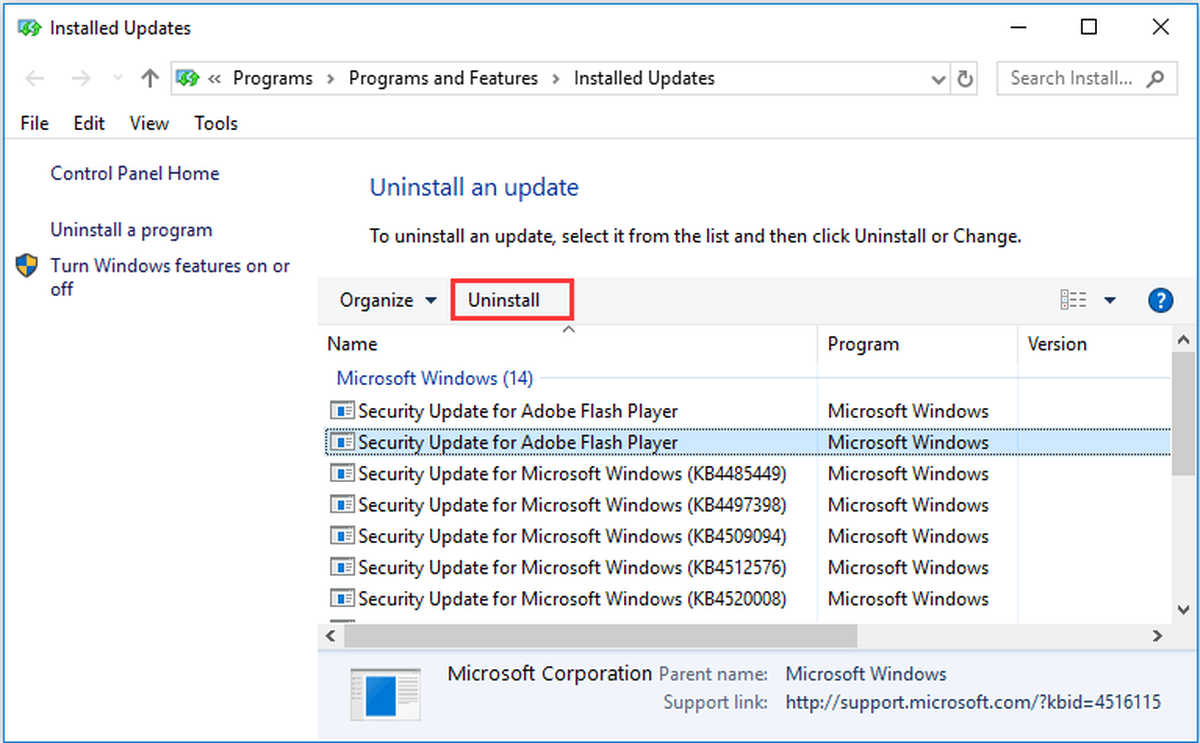Click the Forward navigation arrow

point(82,78)
